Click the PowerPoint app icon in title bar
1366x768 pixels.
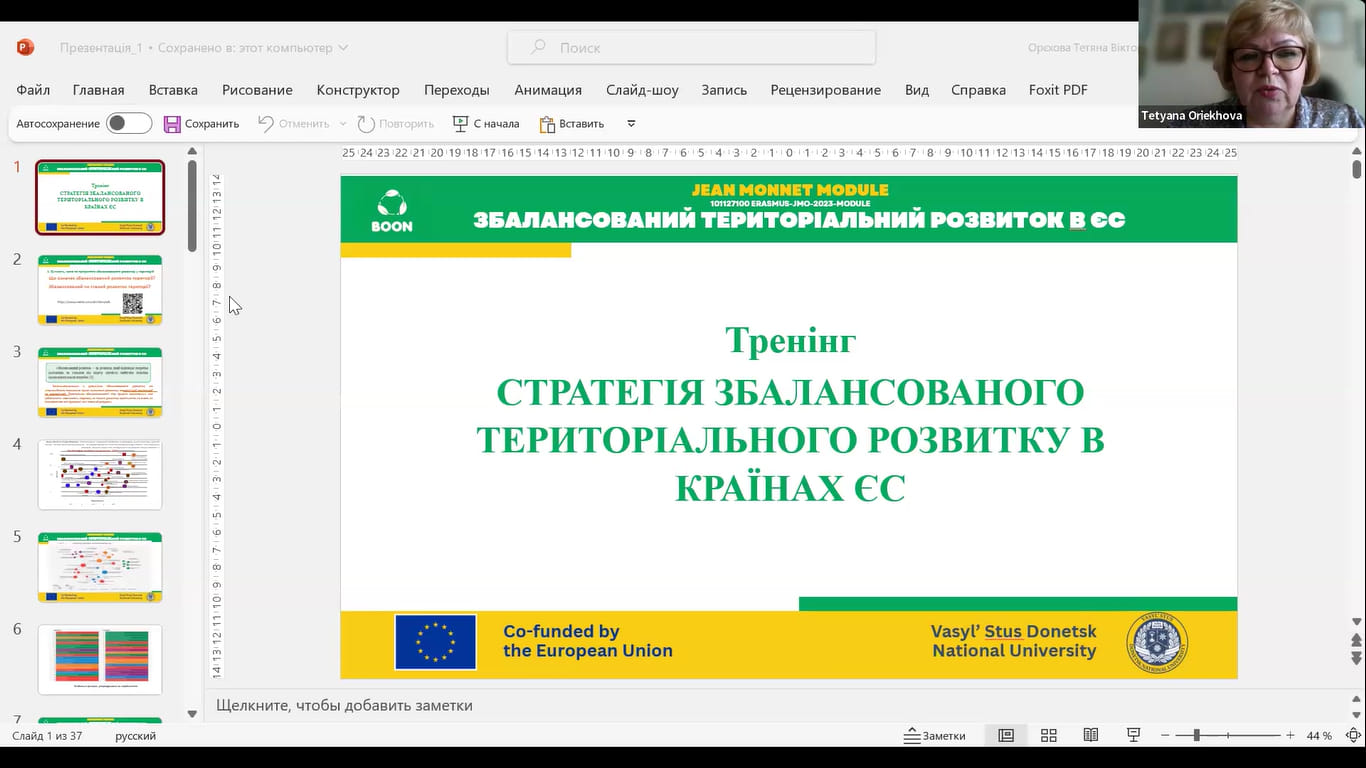click(x=25, y=47)
